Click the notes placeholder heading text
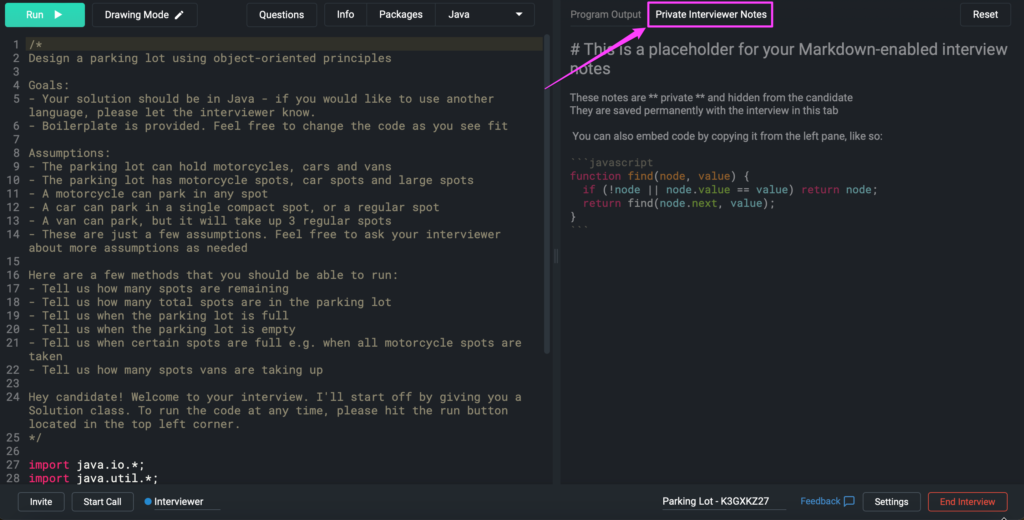The image size is (1024, 520). click(788, 59)
